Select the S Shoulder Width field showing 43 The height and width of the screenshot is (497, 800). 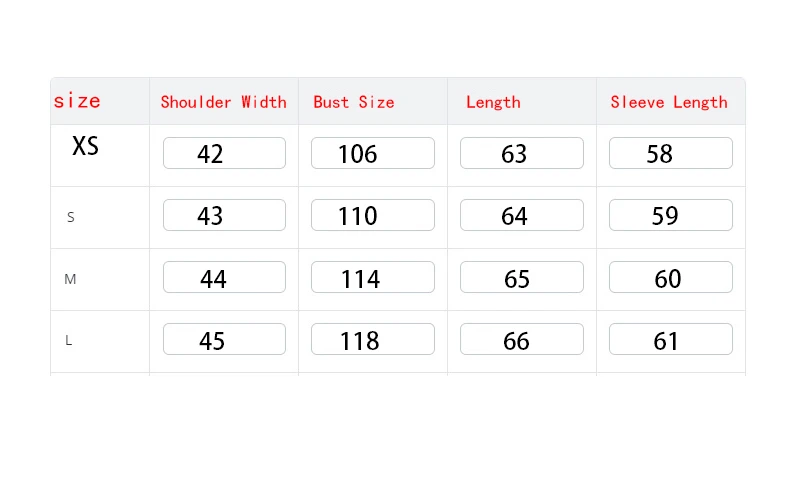pos(224,215)
